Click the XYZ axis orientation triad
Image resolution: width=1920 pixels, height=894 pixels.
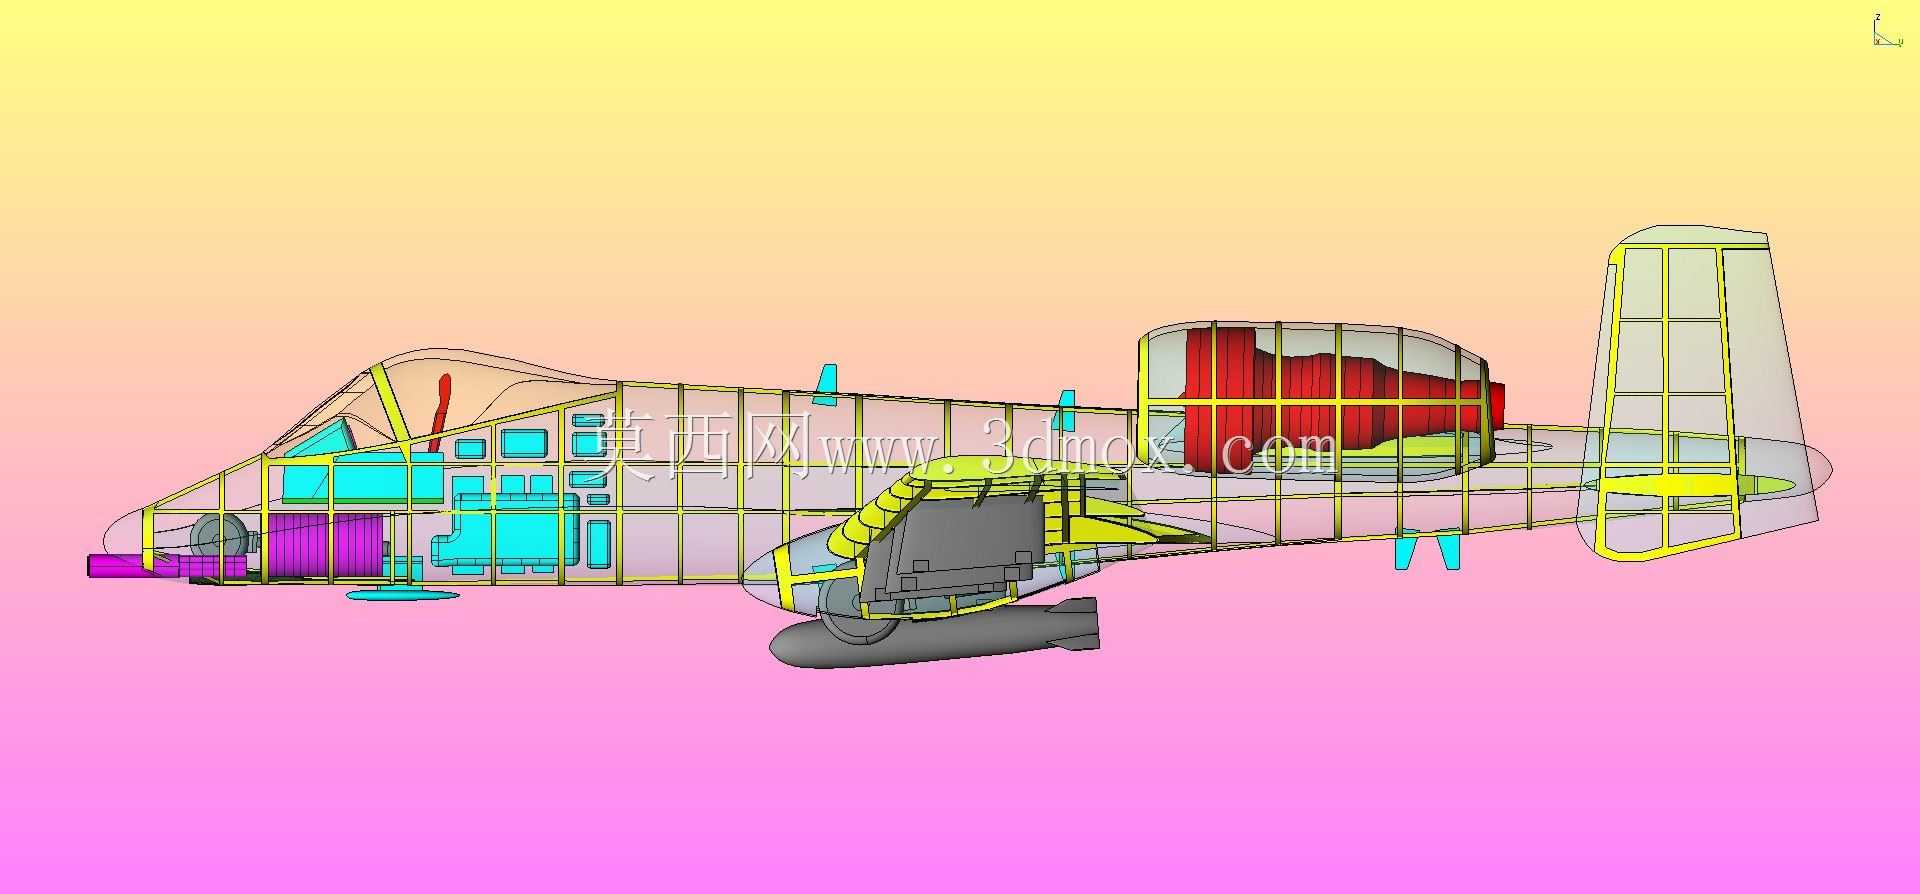pyautogui.click(x=1886, y=31)
